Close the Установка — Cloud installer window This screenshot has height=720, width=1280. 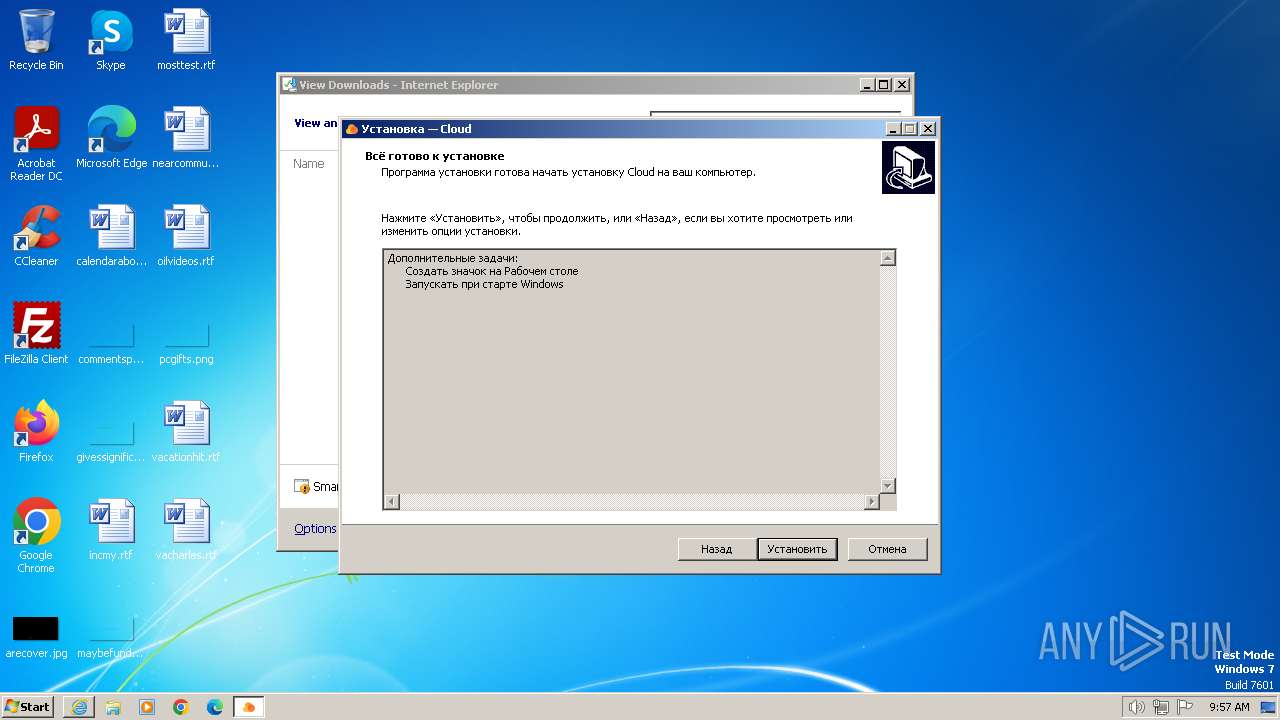(x=927, y=129)
